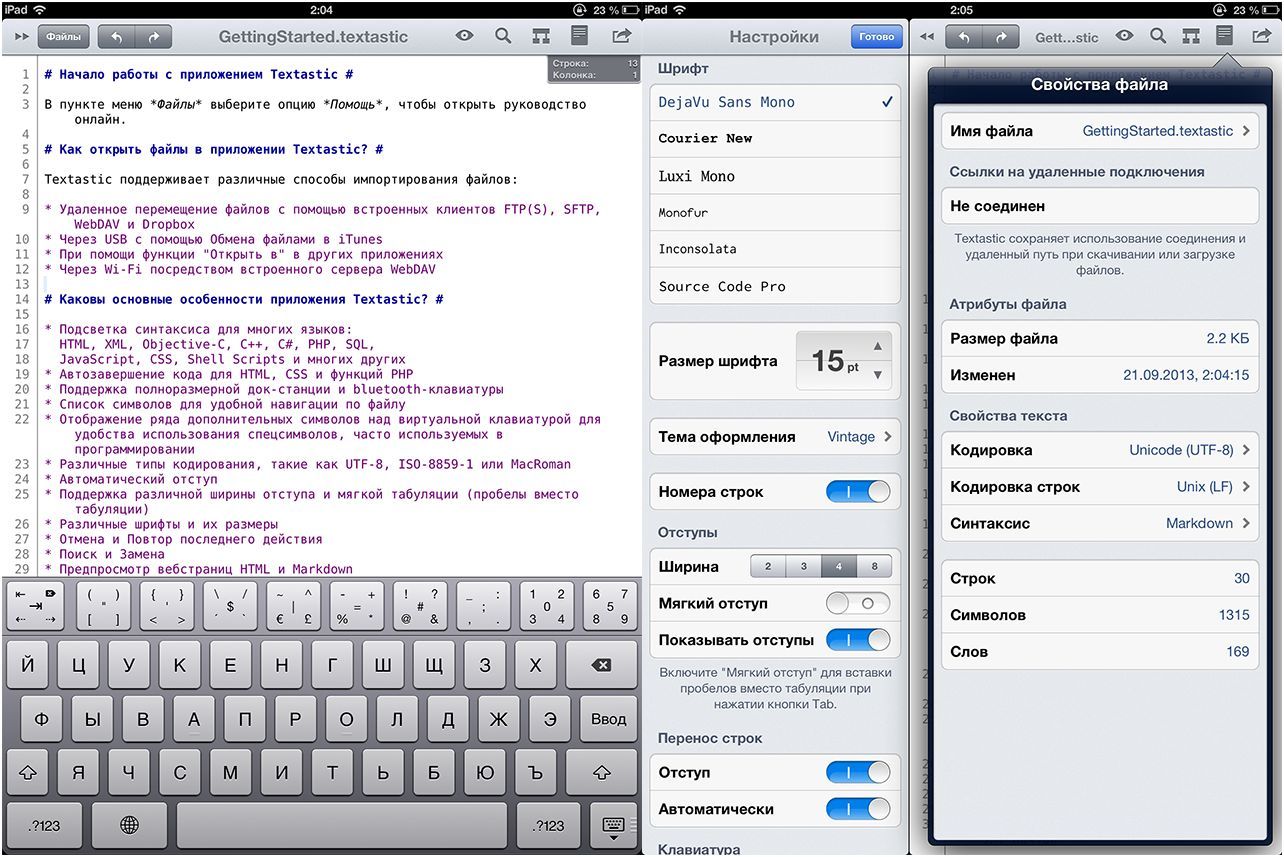
Task: Toggle the Номера строк switch on
Action: coord(859,491)
